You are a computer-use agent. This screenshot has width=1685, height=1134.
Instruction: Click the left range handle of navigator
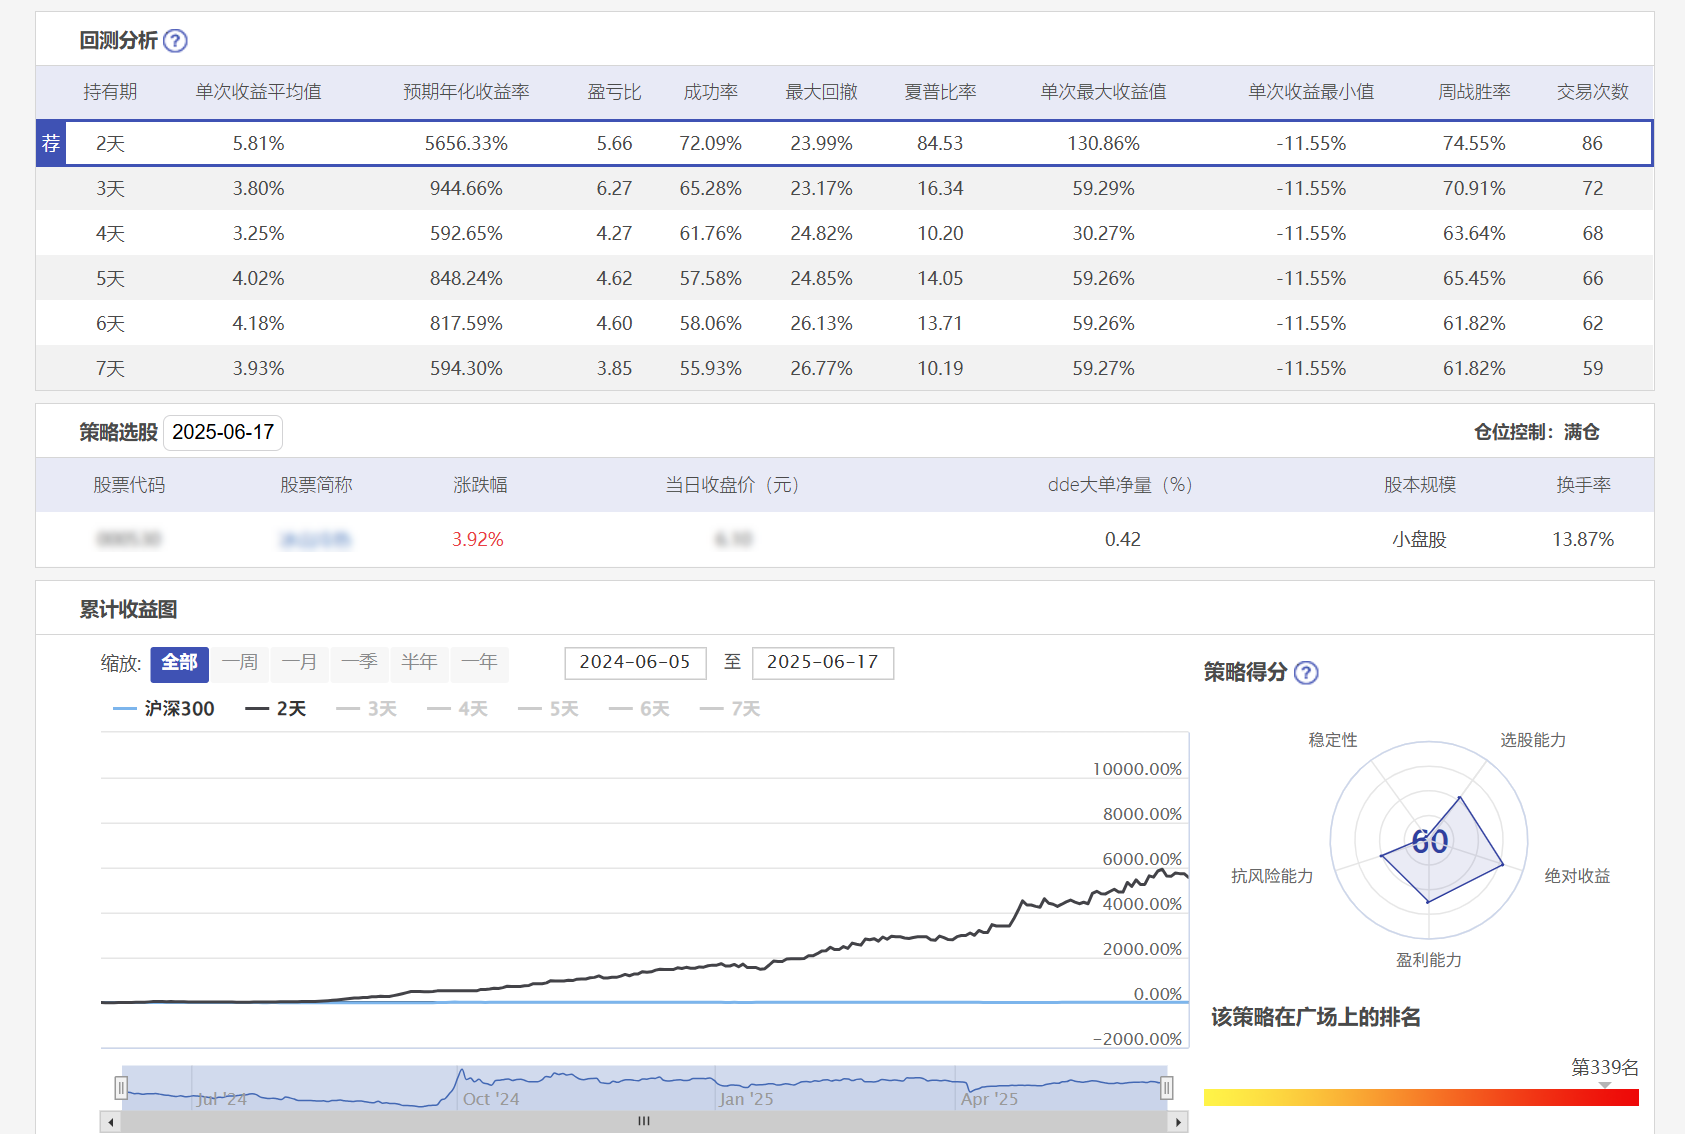[x=121, y=1088]
